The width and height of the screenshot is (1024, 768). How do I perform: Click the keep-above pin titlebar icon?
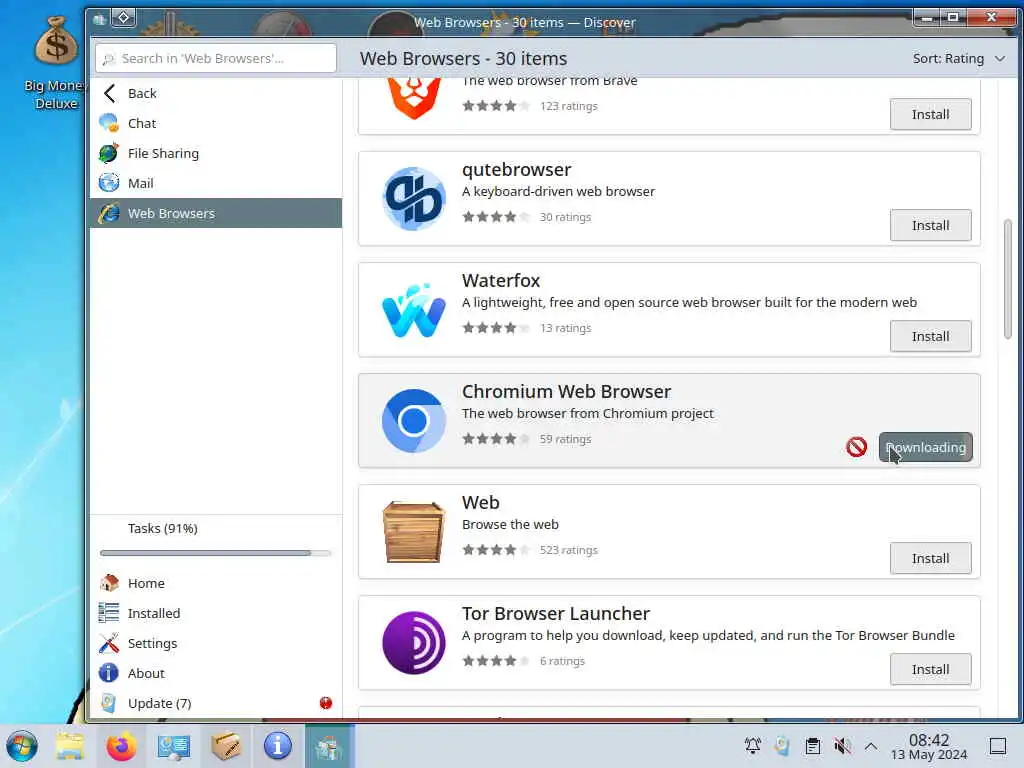click(x=123, y=18)
